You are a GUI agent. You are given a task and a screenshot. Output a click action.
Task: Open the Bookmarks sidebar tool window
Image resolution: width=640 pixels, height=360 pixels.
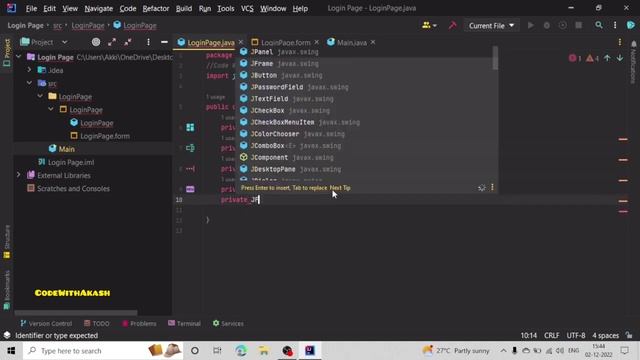click(7, 290)
